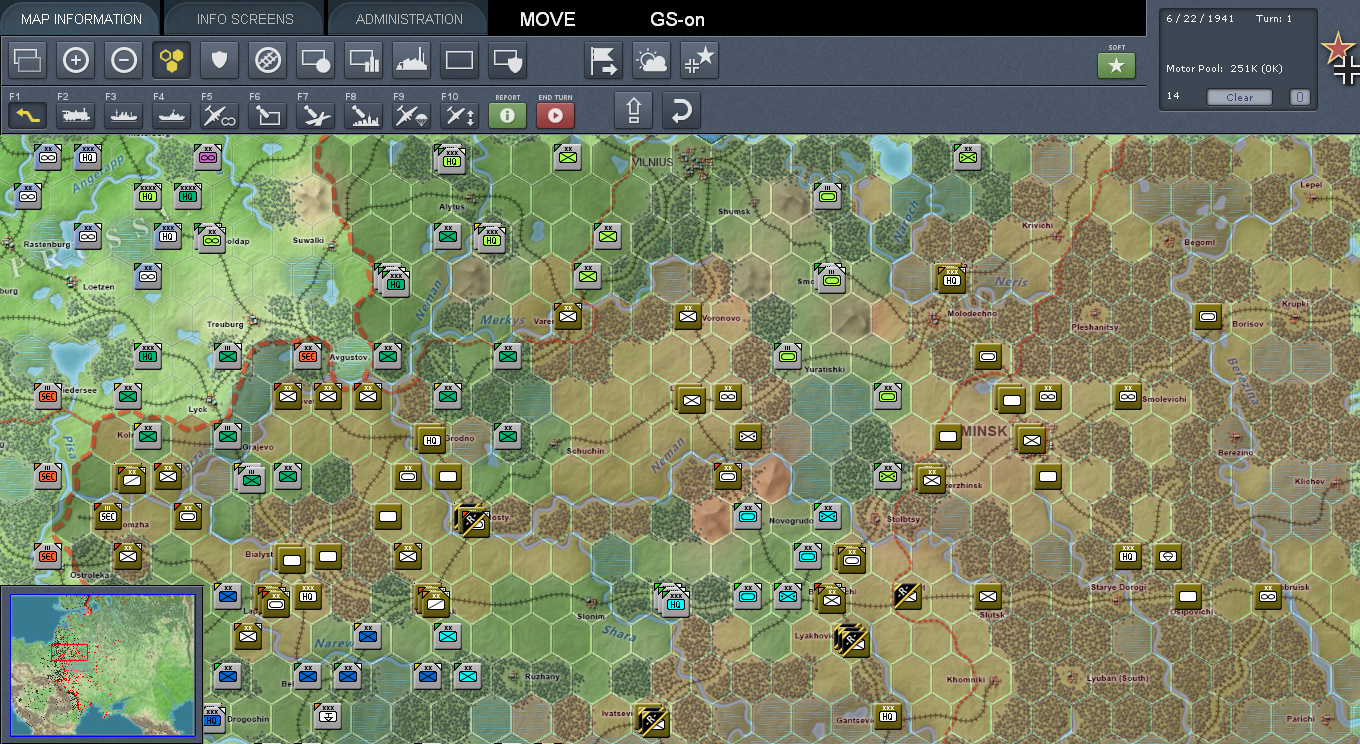
Task: Toggle the counter-with-shield display icon
Action: (x=507, y=61)
